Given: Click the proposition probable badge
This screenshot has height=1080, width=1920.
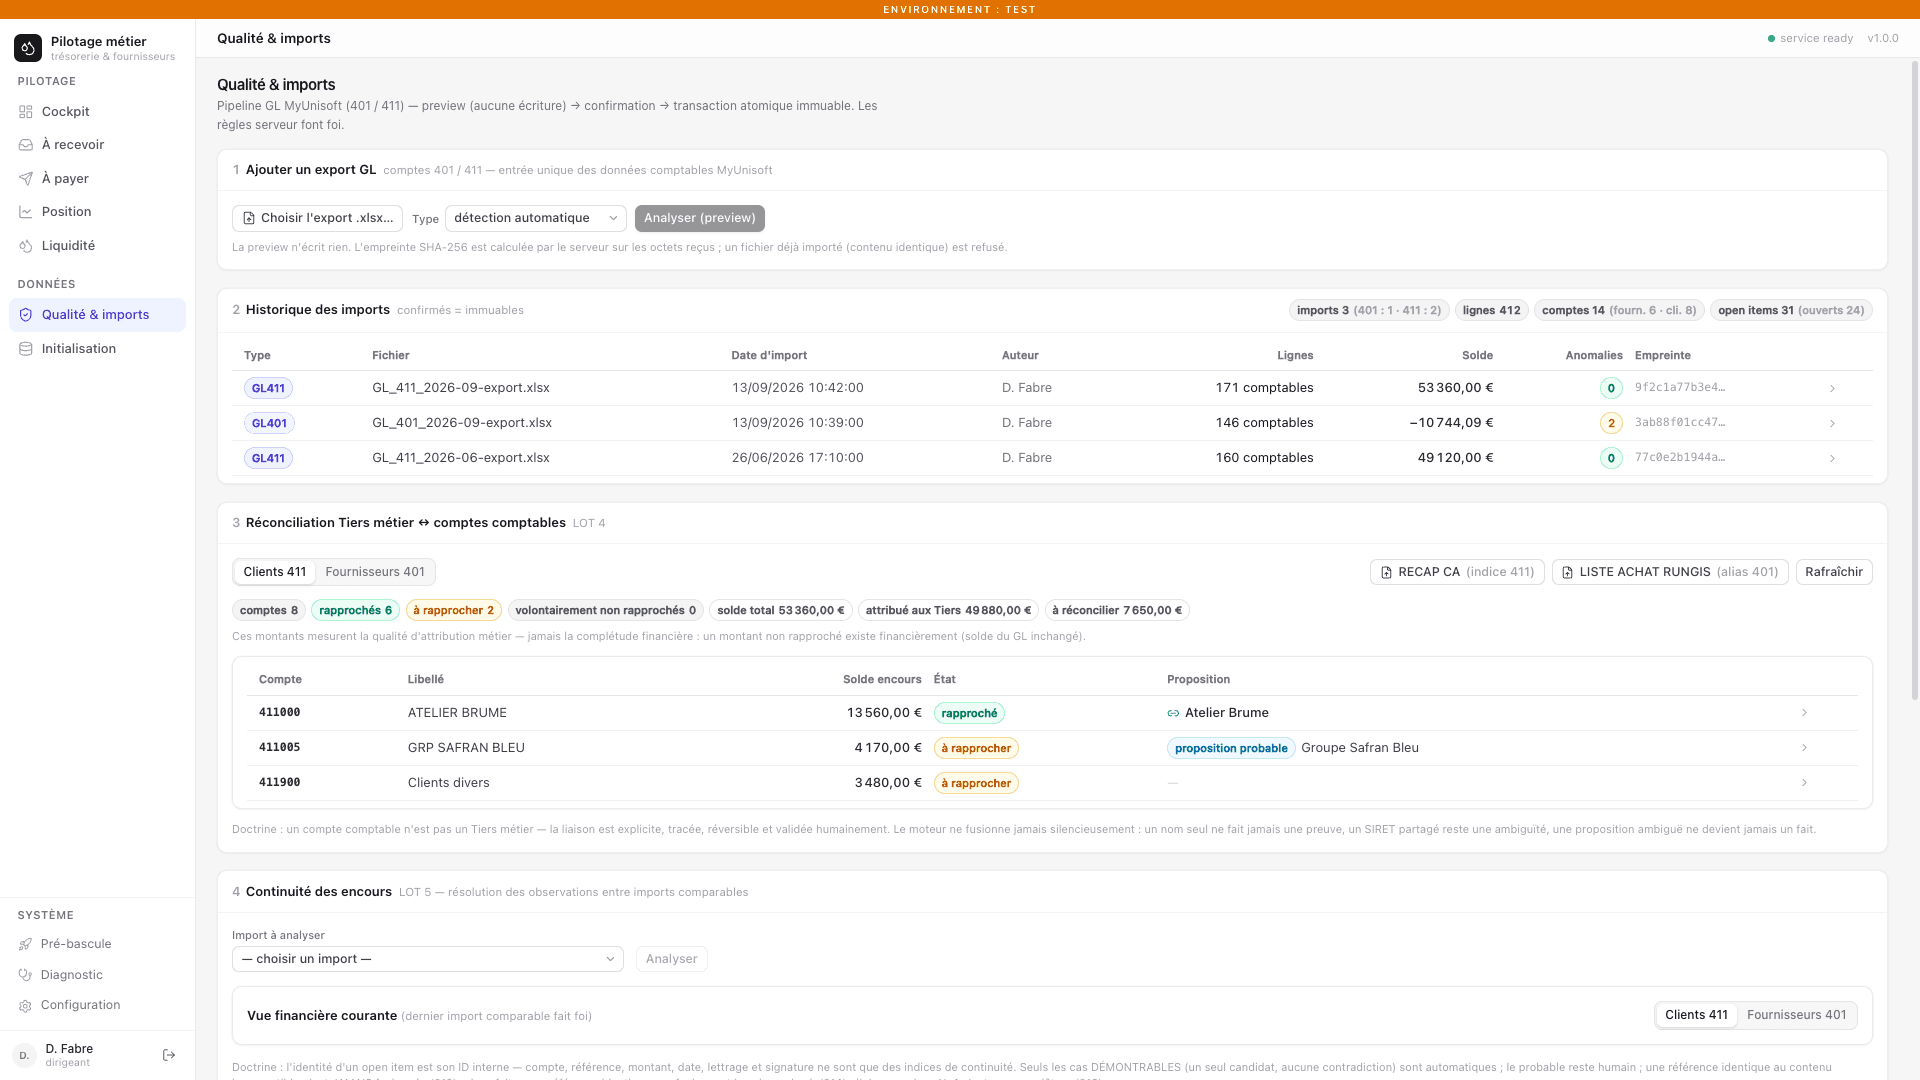Looking at the screenshot, I should [x=1231, y=748].
